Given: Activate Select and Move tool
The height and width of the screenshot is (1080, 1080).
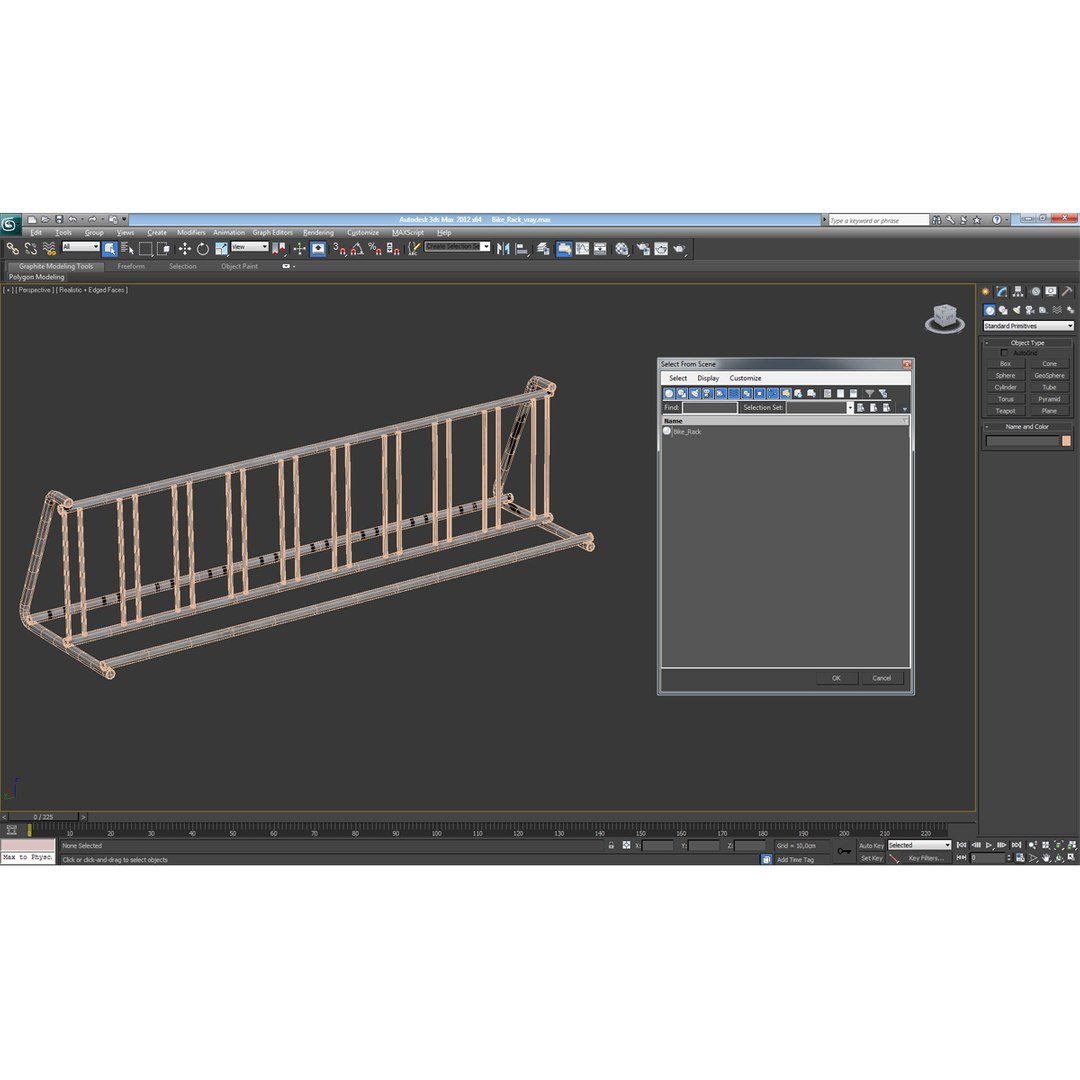Looking at the screenshot, I should tap(185, 249).
